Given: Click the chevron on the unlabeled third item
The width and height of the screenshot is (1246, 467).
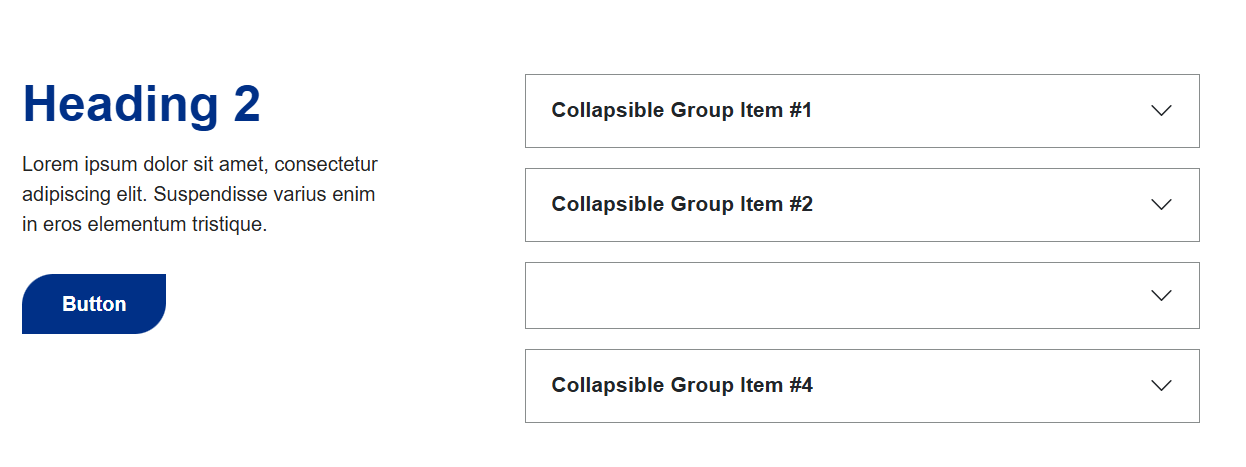Looking at the screenshot, I should (1161, 296).
